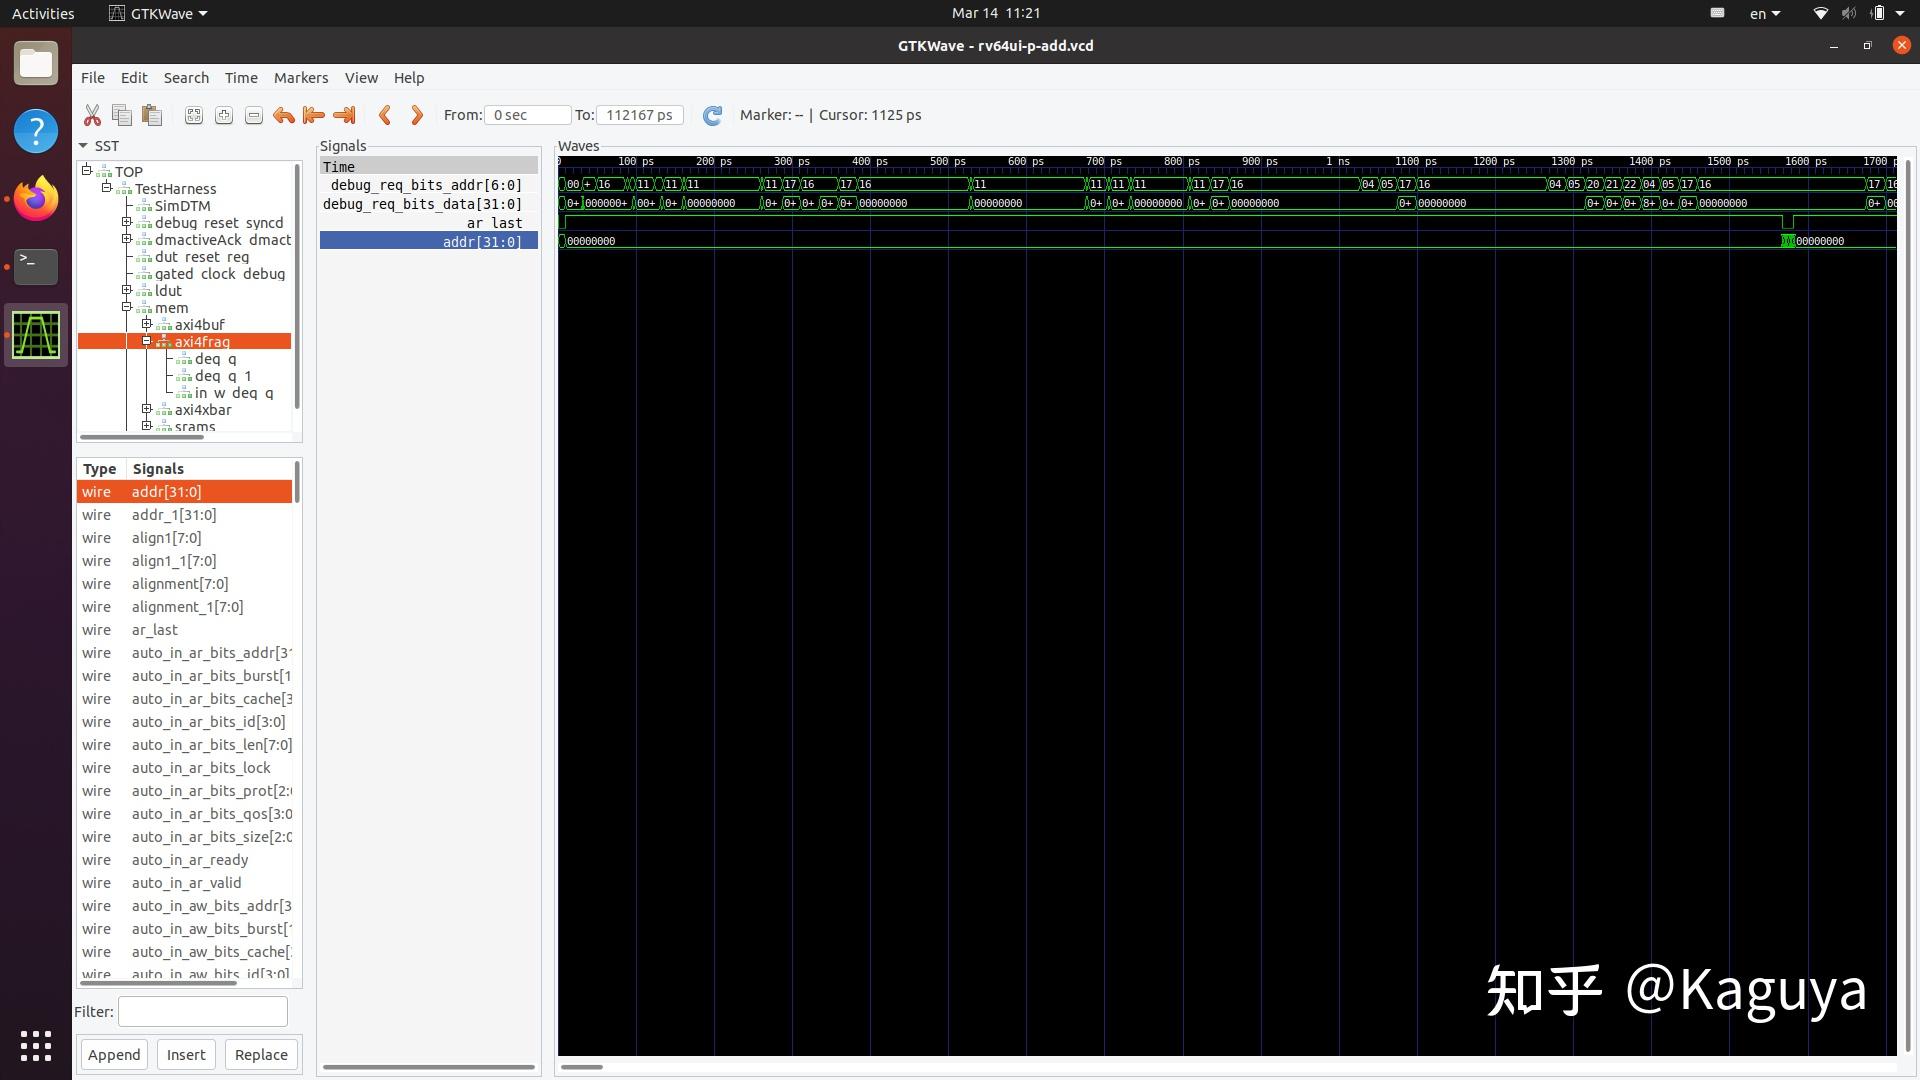Open Firefox from the Ubuntu dock
Screen dimensions: 1920x1080
tap(36, 198)
